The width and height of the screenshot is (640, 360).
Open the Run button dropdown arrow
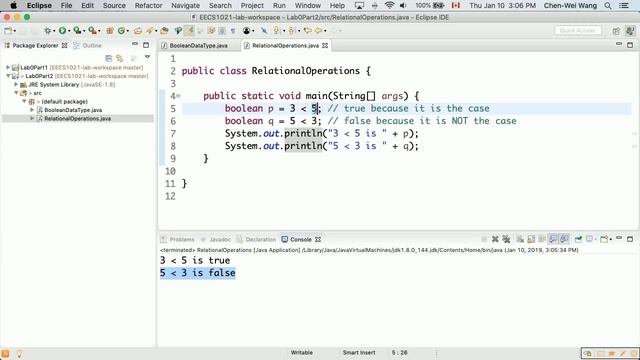pos(69,31)
